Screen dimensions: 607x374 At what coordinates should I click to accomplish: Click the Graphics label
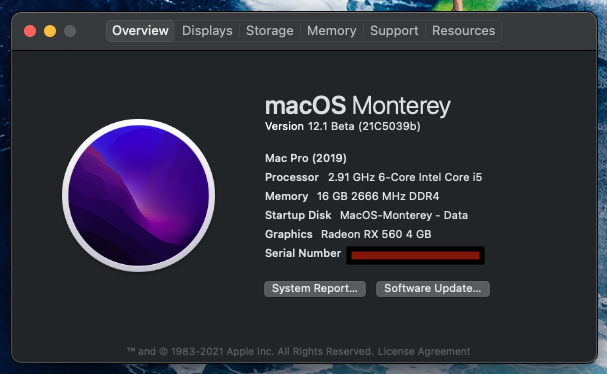(288, 234)
